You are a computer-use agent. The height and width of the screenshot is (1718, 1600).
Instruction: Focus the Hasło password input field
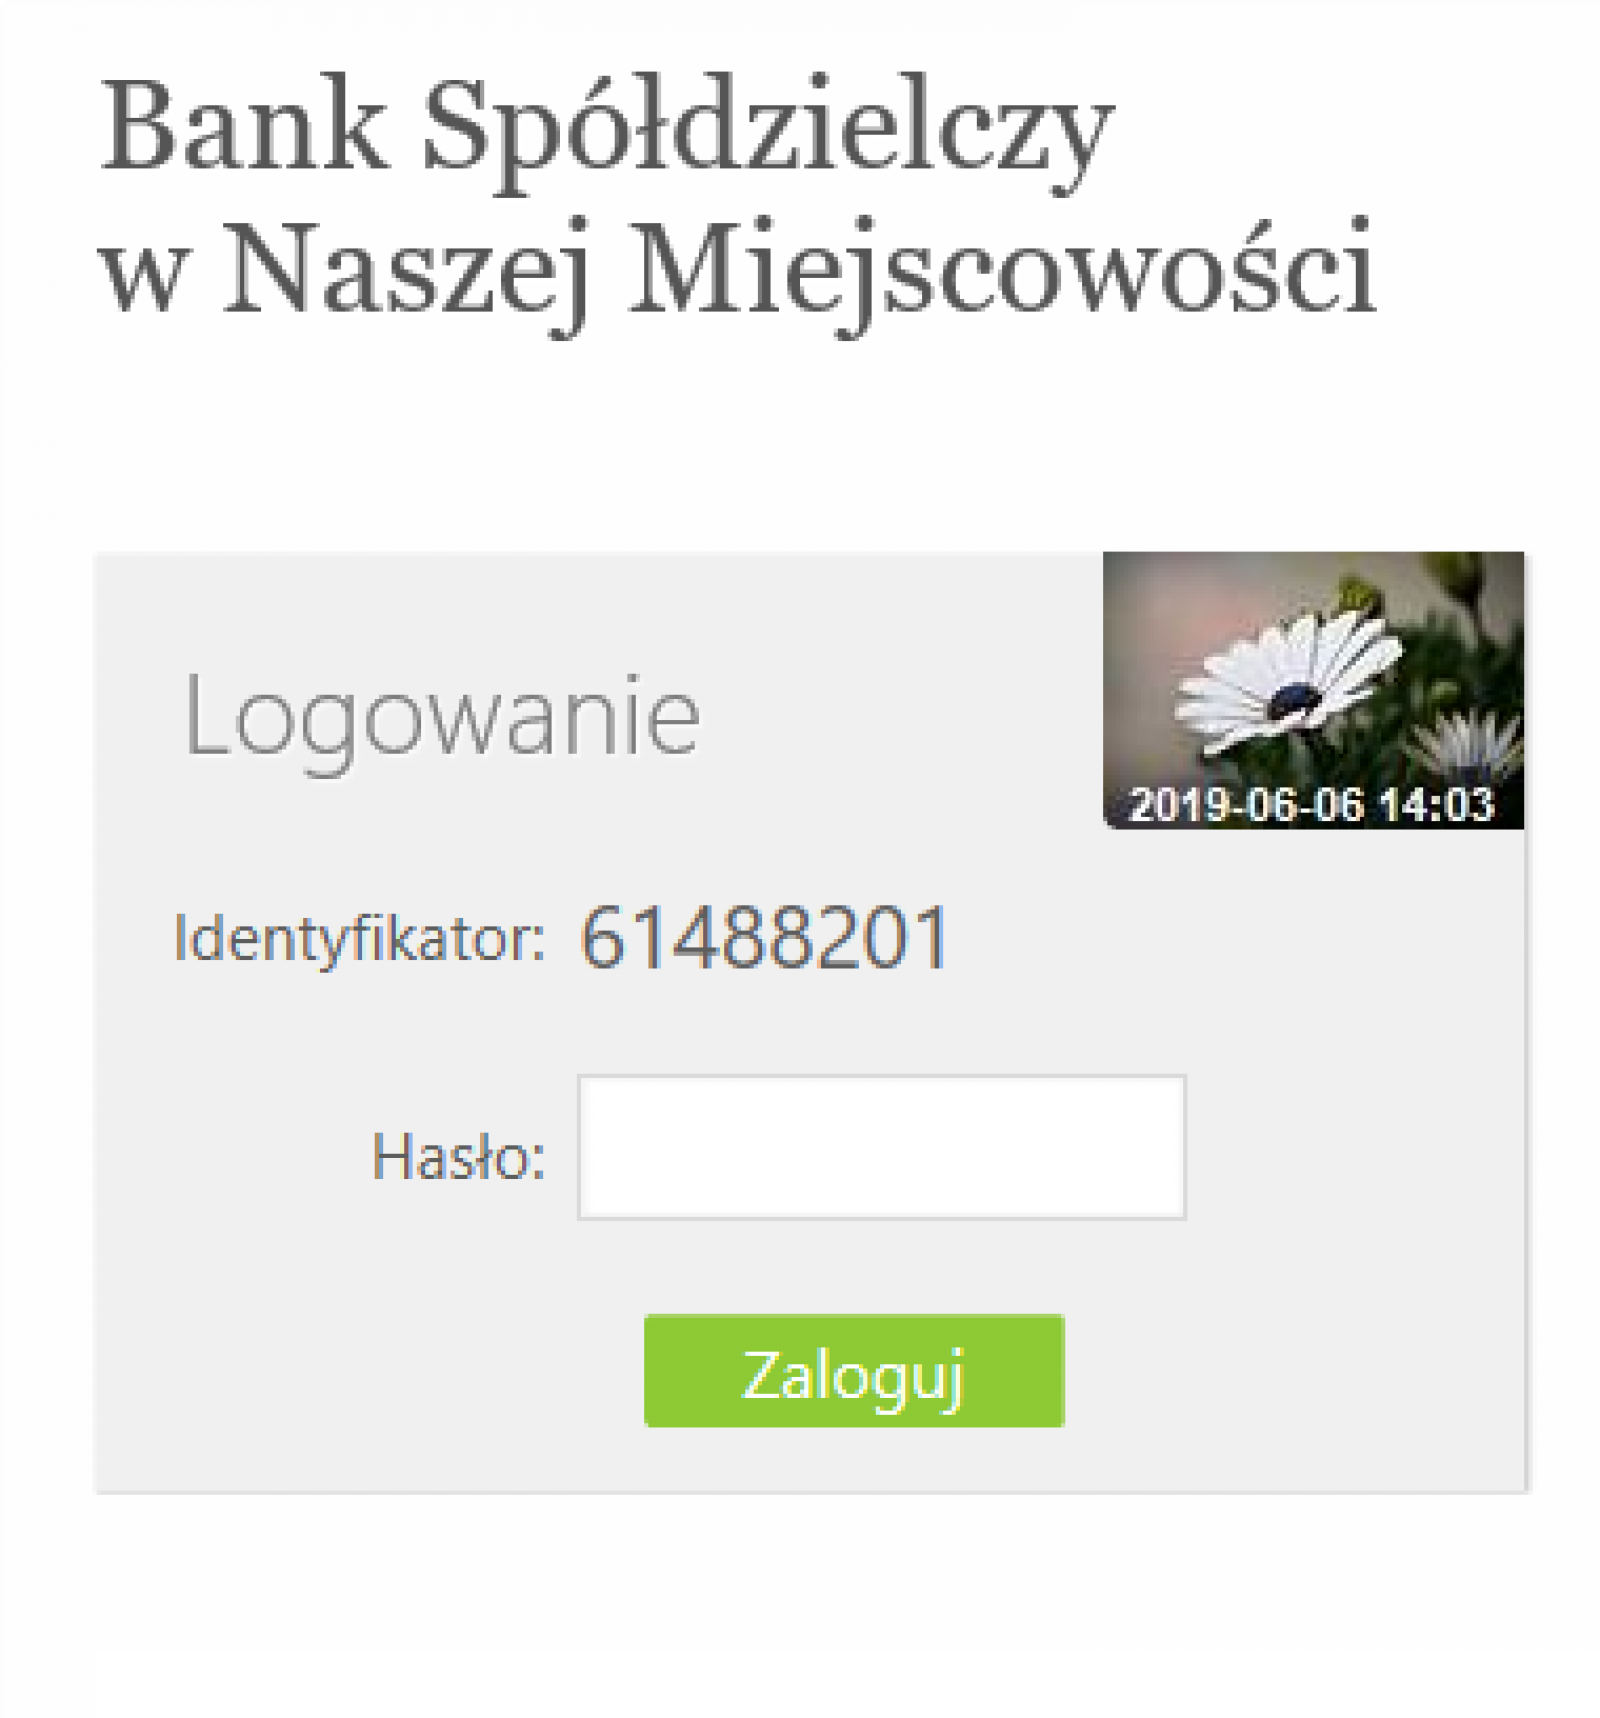point(881,1147)
